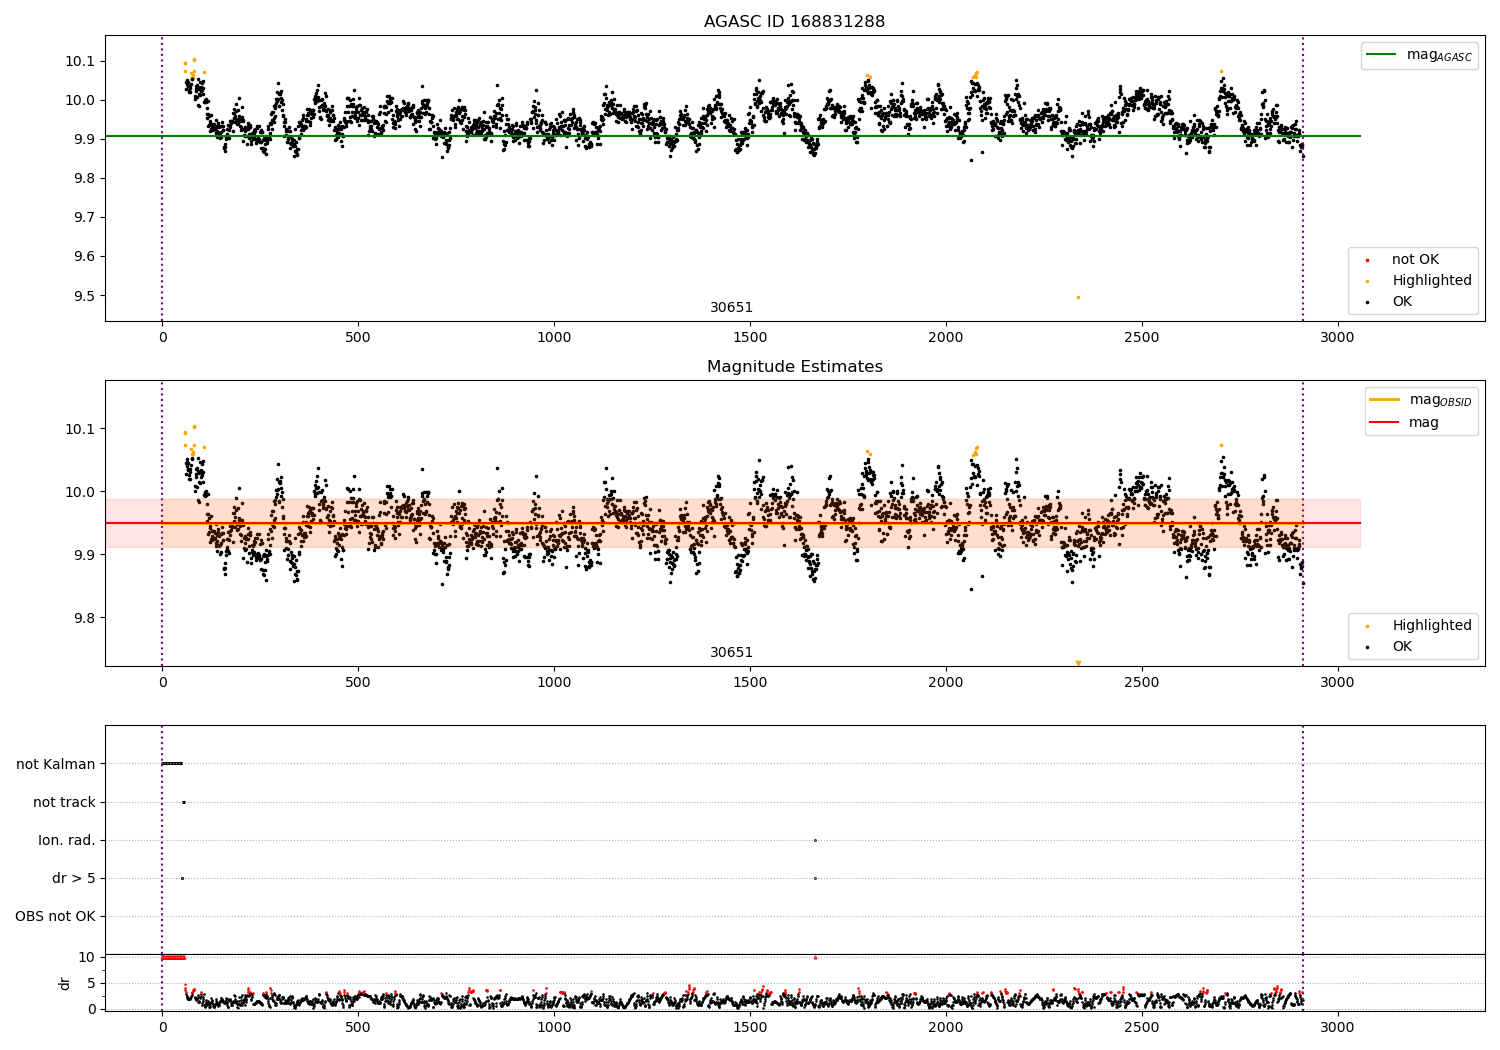Click x-tick '2000' in Magnitude Estimates plot
1500x1050 pixels.
(x=946, y=683)
